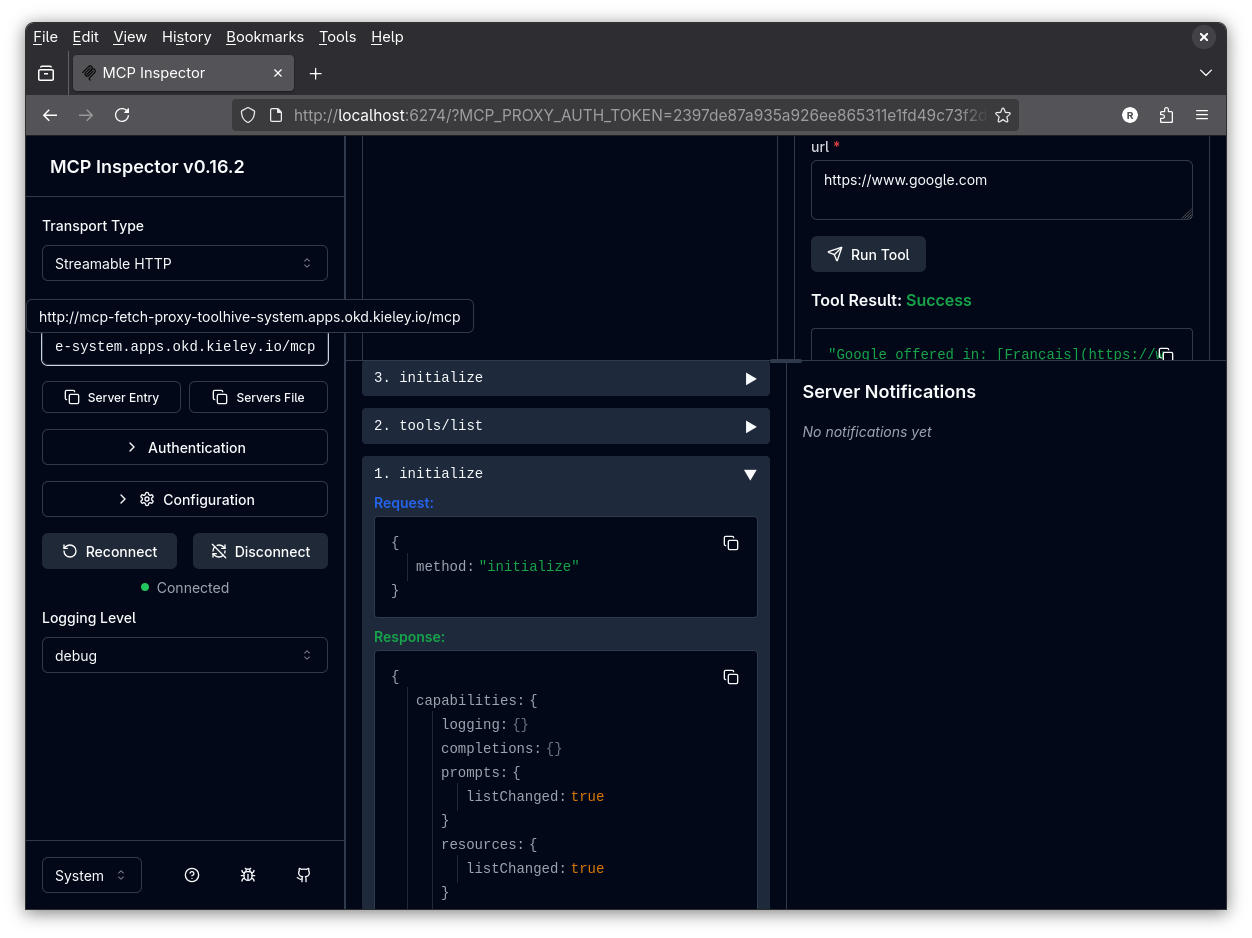Viewport: 1252px width, 938px height.
Task: Open the Transport Type dropdown
Action: pyautogui.click(x=185, y=263)
